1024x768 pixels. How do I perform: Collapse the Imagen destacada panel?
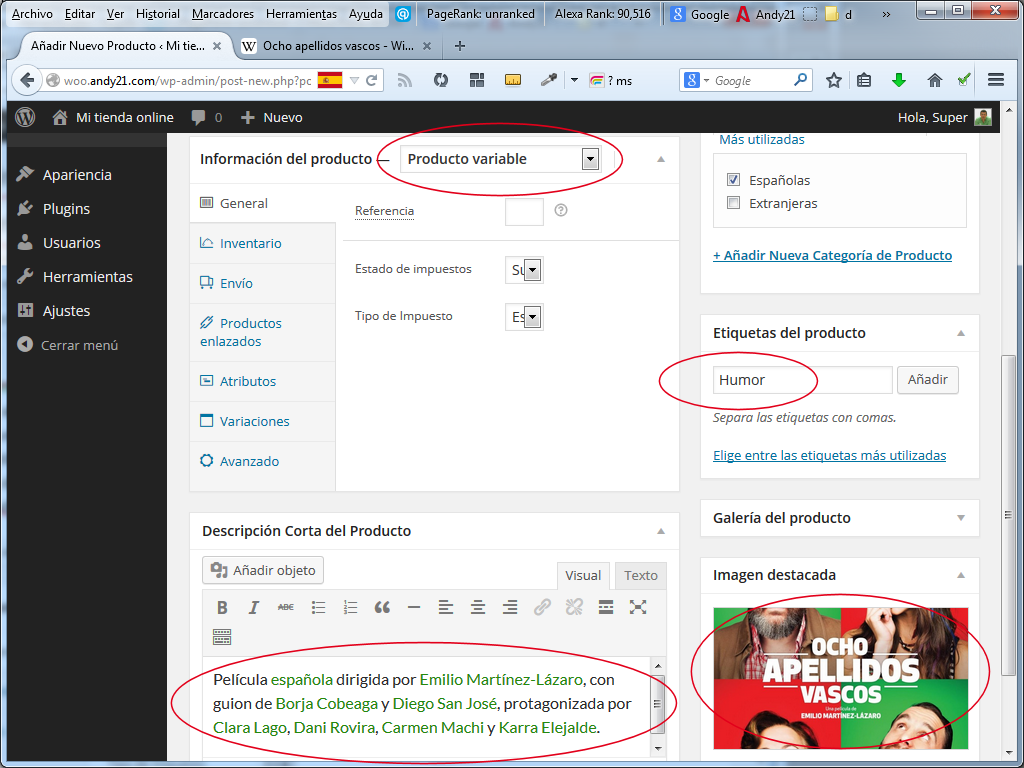point(961,575)
